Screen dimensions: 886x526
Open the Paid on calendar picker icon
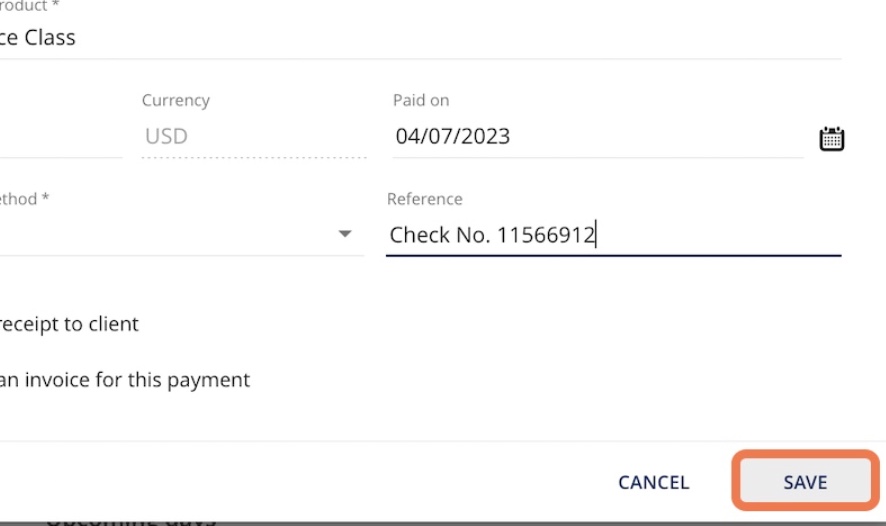point(831,138)
